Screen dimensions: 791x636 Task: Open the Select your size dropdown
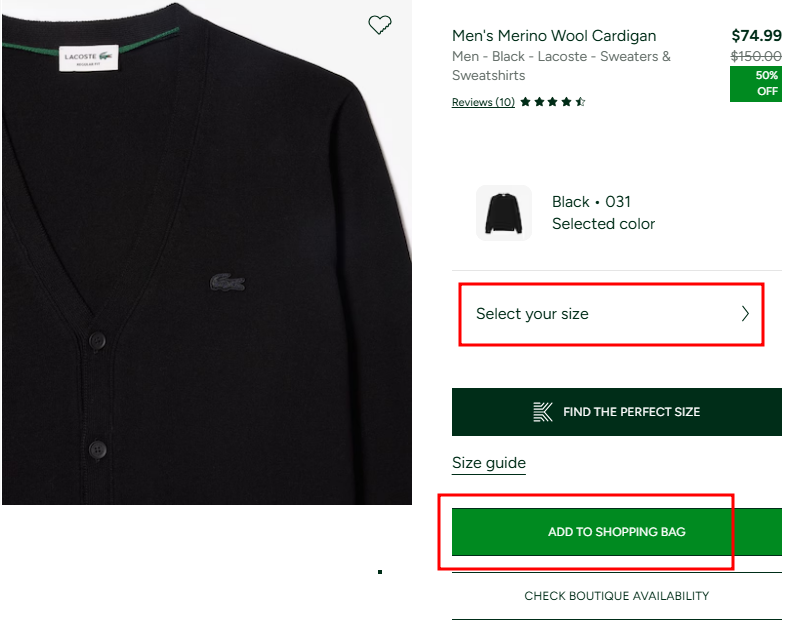(x=611, y=314)
